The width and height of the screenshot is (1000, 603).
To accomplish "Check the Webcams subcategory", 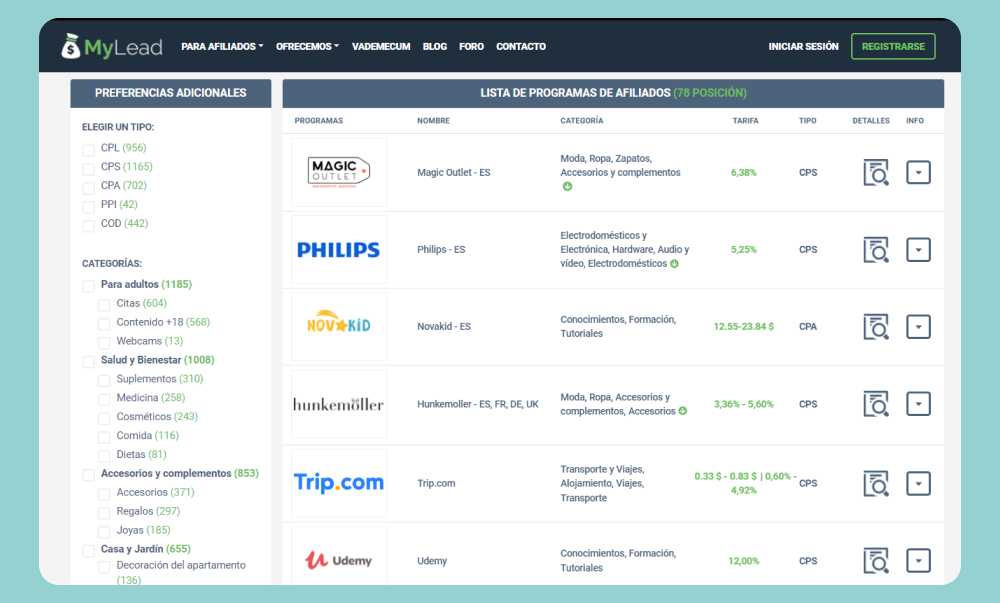I will point(104,343).
